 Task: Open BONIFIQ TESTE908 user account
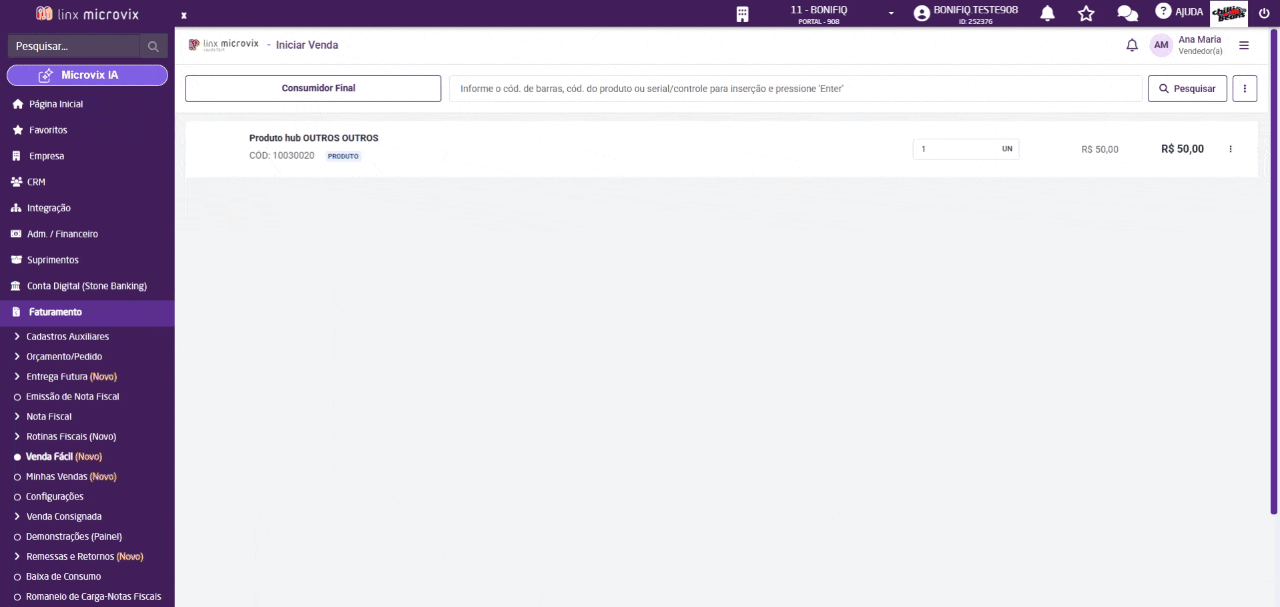pos(966,14)
